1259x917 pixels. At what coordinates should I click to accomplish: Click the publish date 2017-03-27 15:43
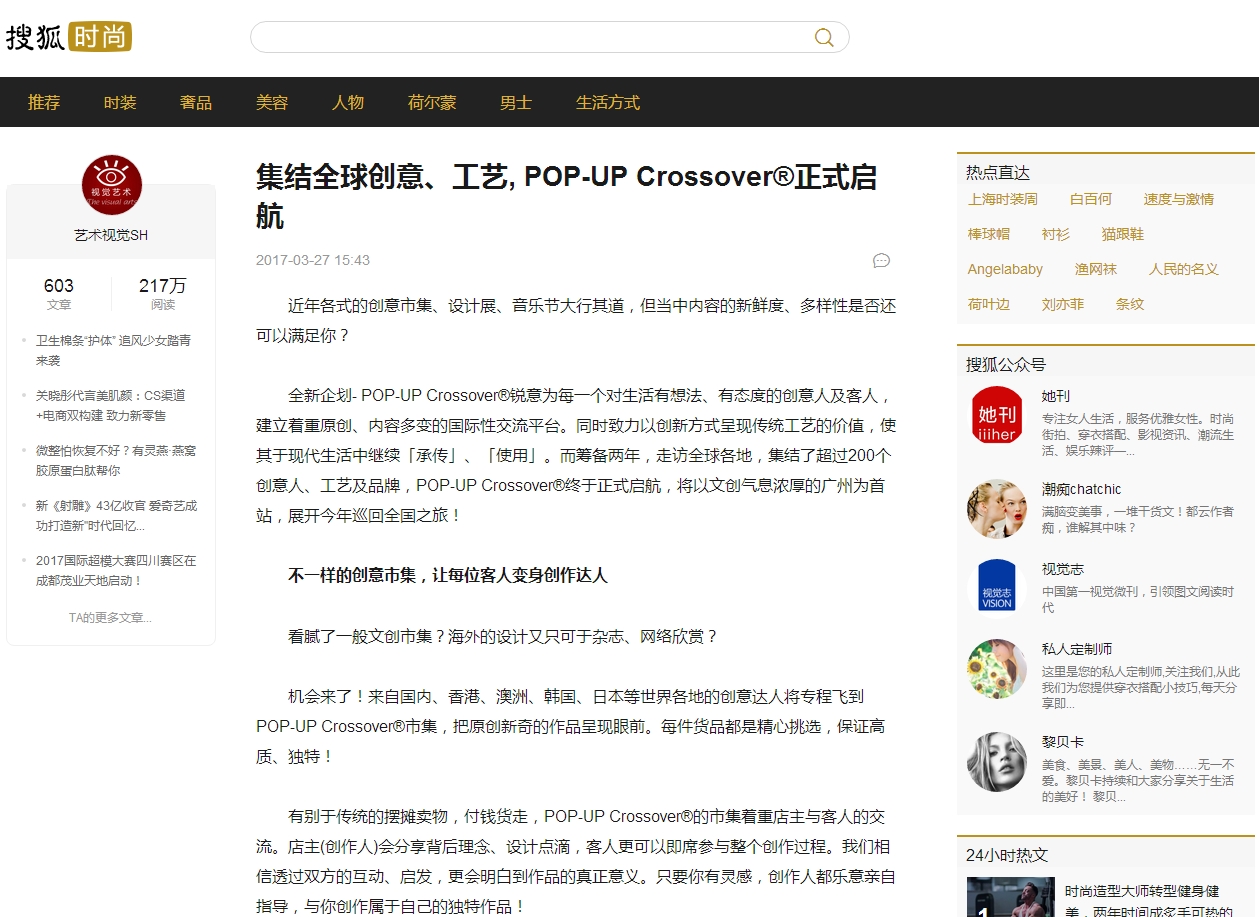pos(313,260)
